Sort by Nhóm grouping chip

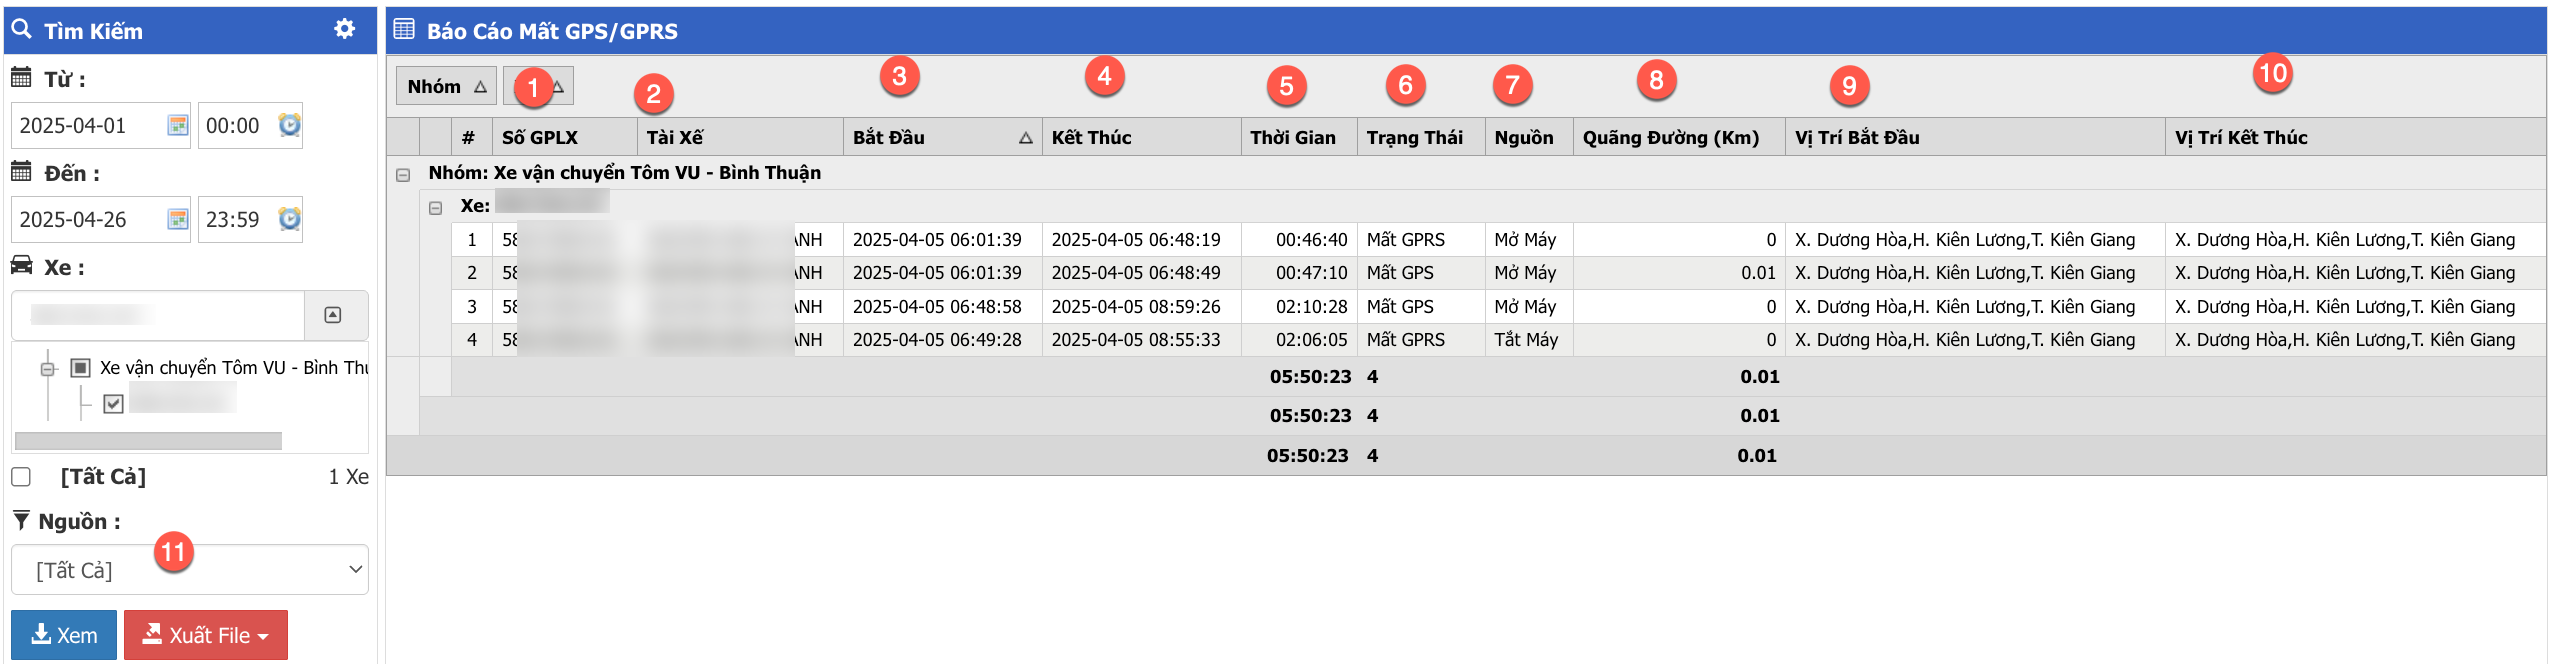click(446, 87)
